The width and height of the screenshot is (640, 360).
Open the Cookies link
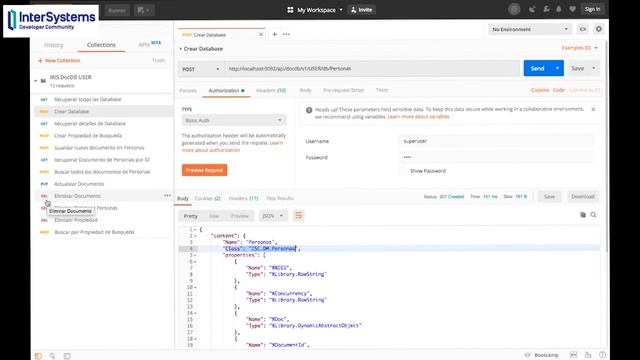[540, 90]
